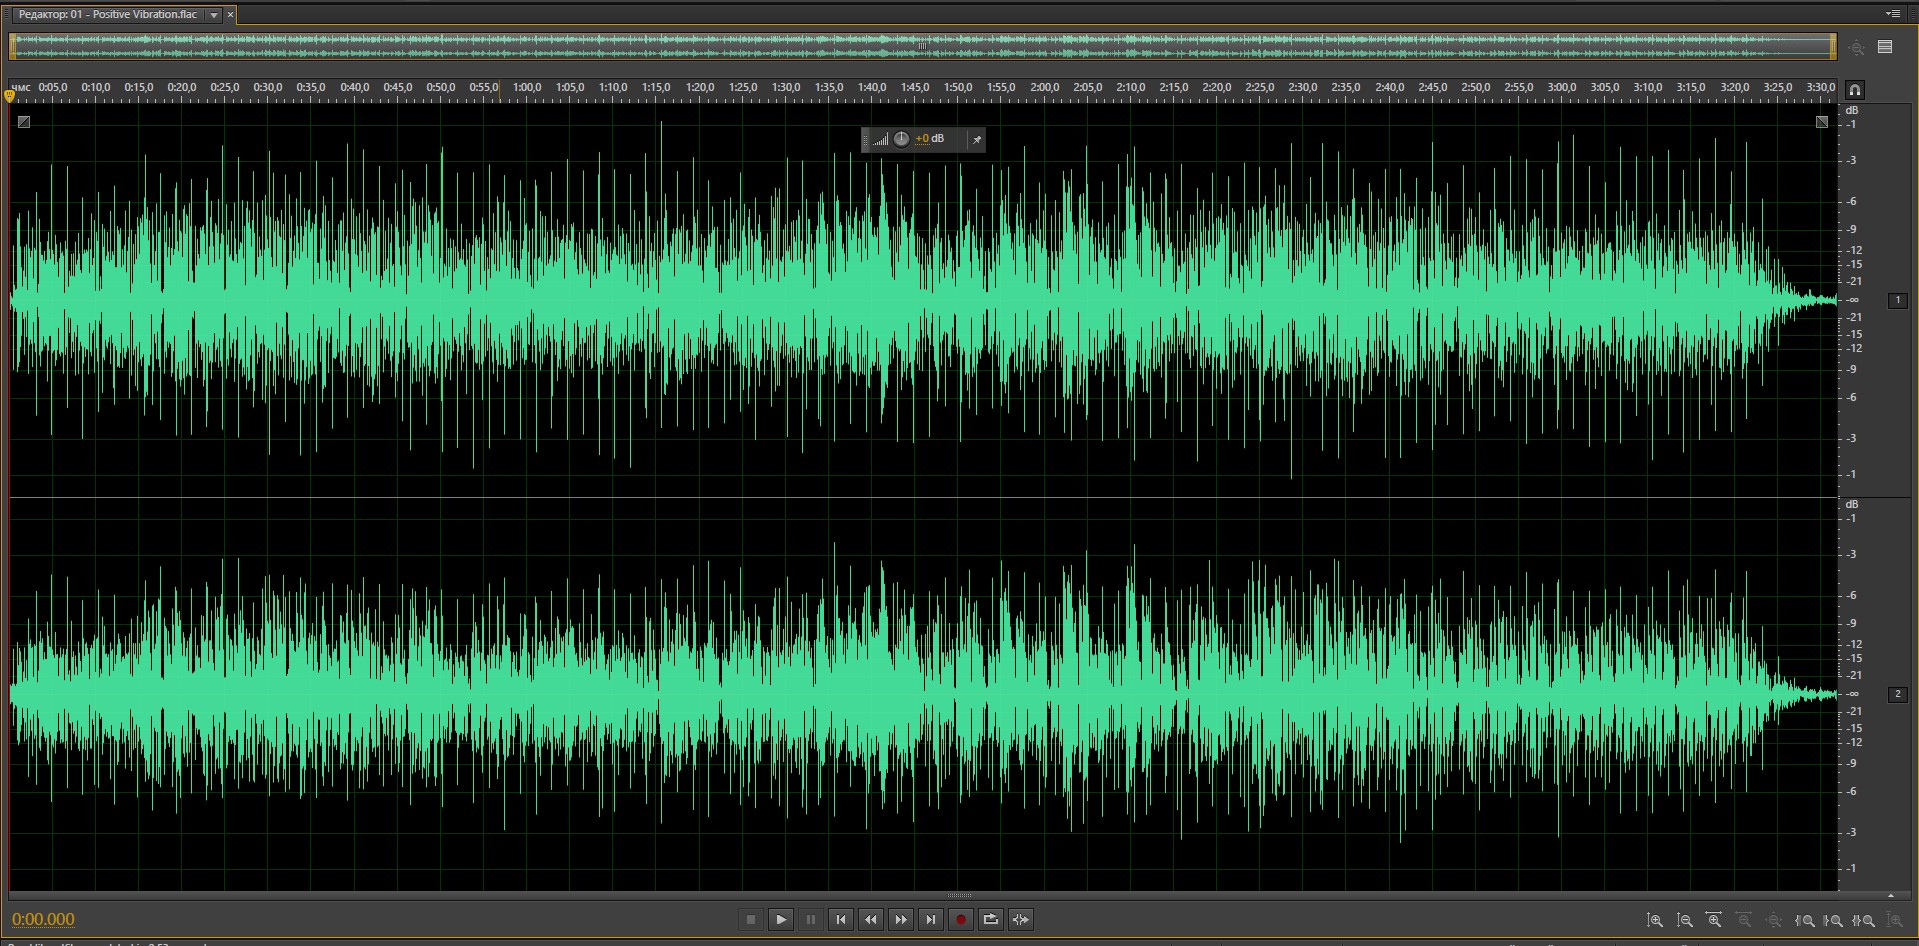Click the rewind button
The image size is (1919, 946).
(x=871, y=920)
